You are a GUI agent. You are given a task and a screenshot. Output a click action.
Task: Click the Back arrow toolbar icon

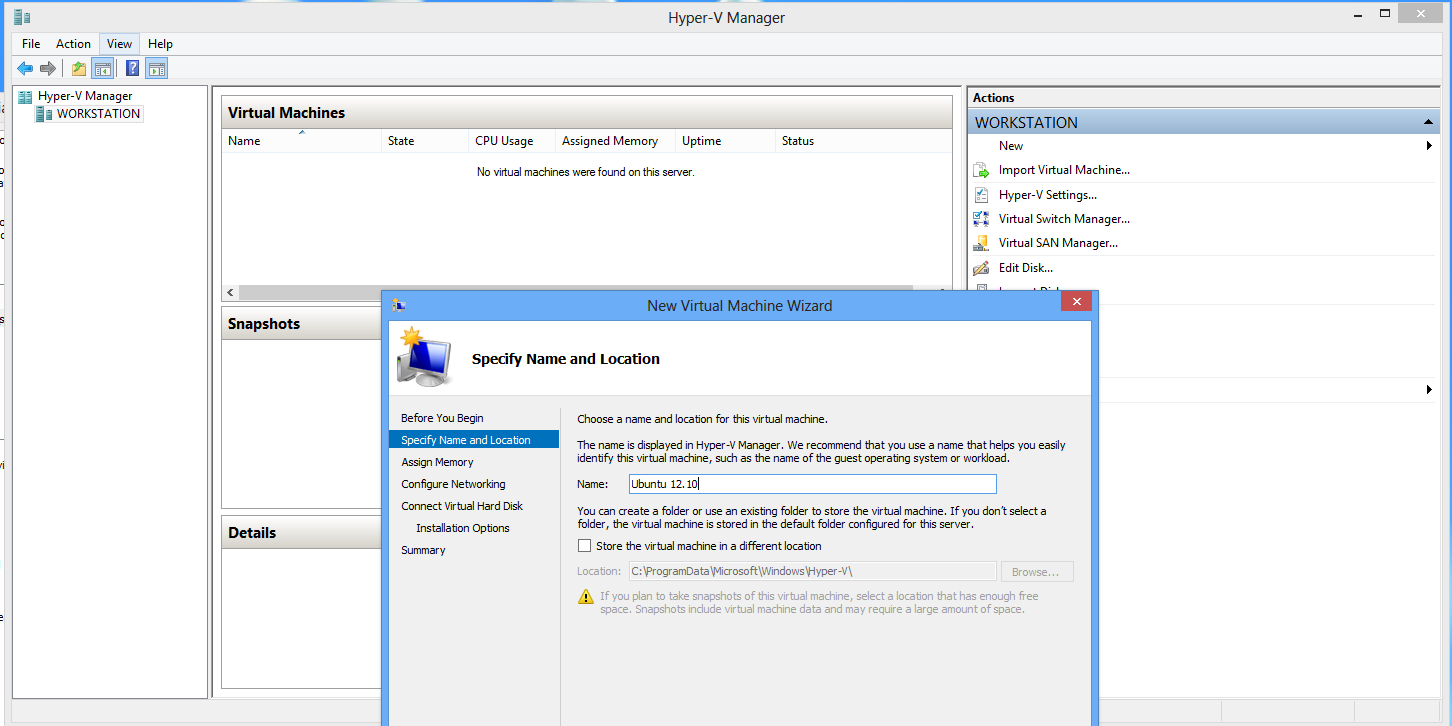point(25,68)
